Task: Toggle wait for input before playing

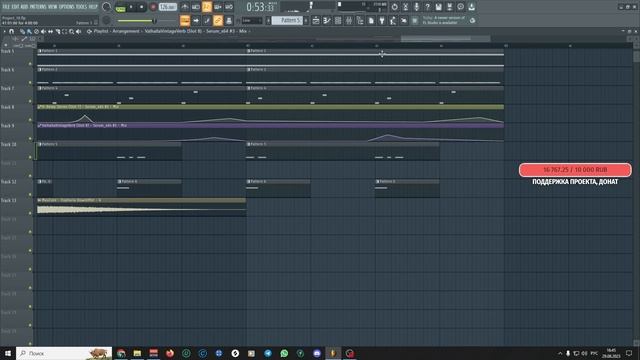Action: point(196,7)
